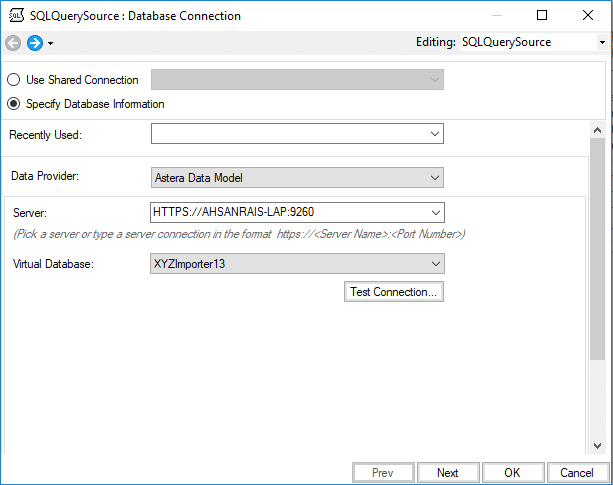This screenshot has height=485, width=613.
Task: Open the Virtual Database dropdown
Action: pos(434,263)
